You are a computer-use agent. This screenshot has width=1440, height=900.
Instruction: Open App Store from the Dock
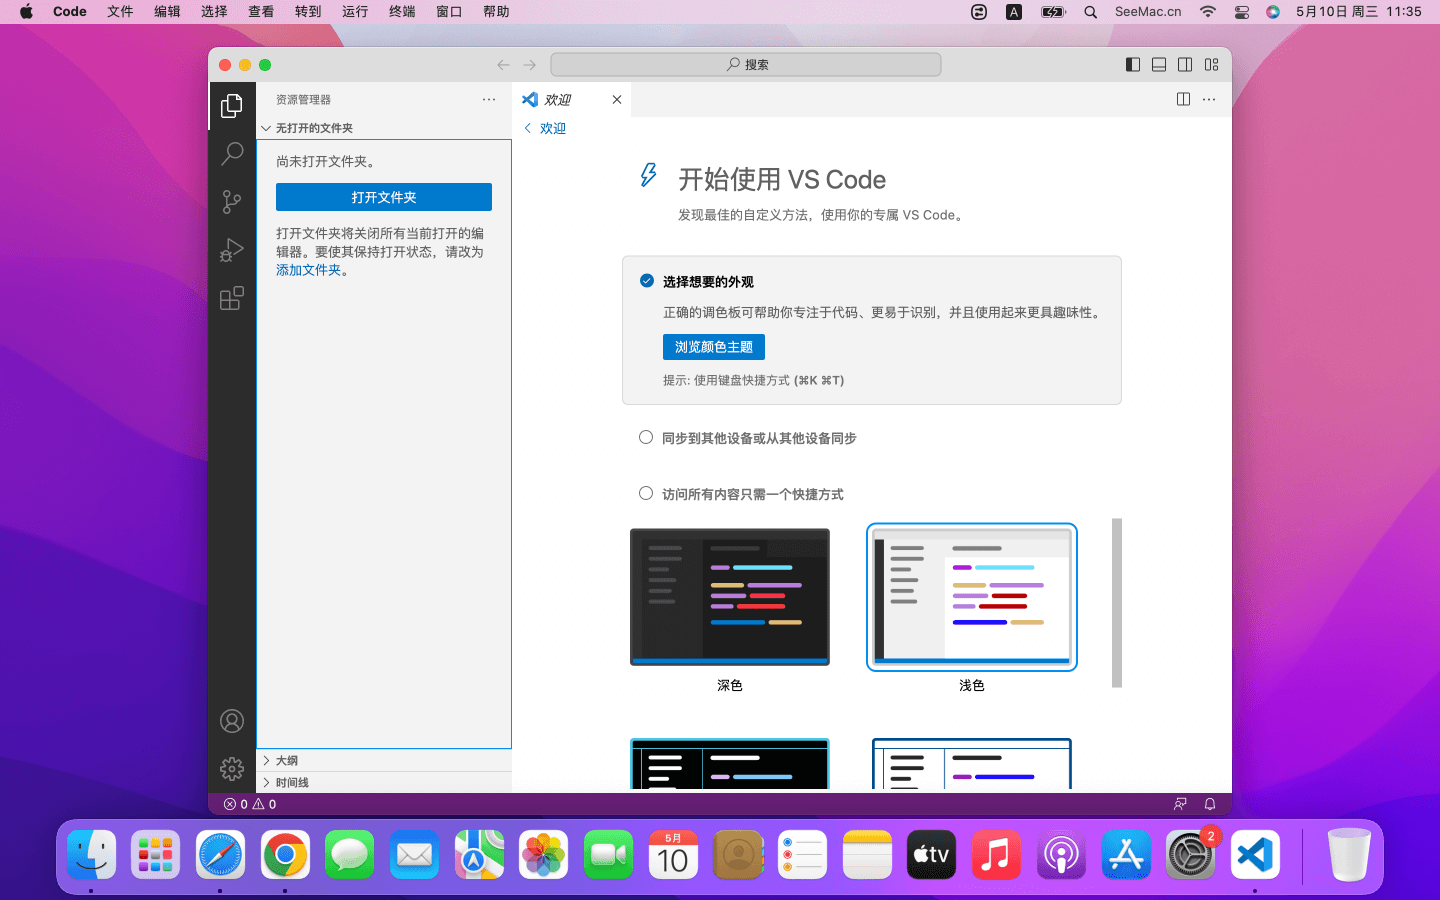pyautogui.click(x=1126, y=855)
